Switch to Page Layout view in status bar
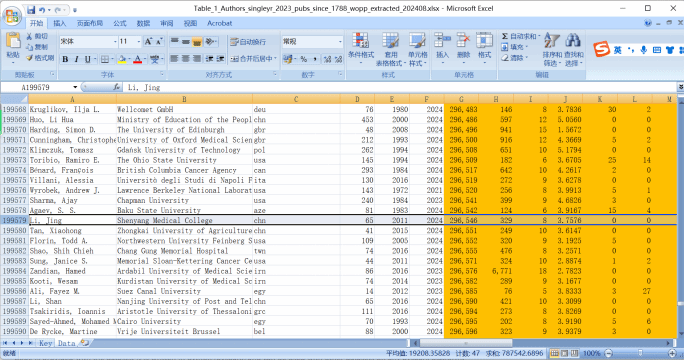The width and height of the screenshot is (684, 360). pos(564,353)
